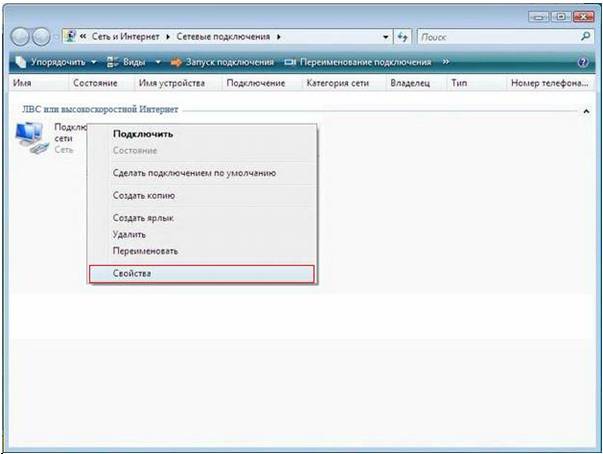Viewport: 603px width, 454px height.
Task: Show more toolbar commands chevron
Action: tap(445, 62)
